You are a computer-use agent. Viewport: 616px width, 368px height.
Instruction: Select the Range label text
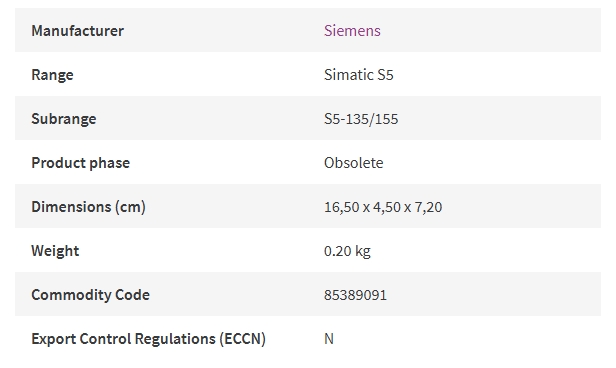point(52,75)
